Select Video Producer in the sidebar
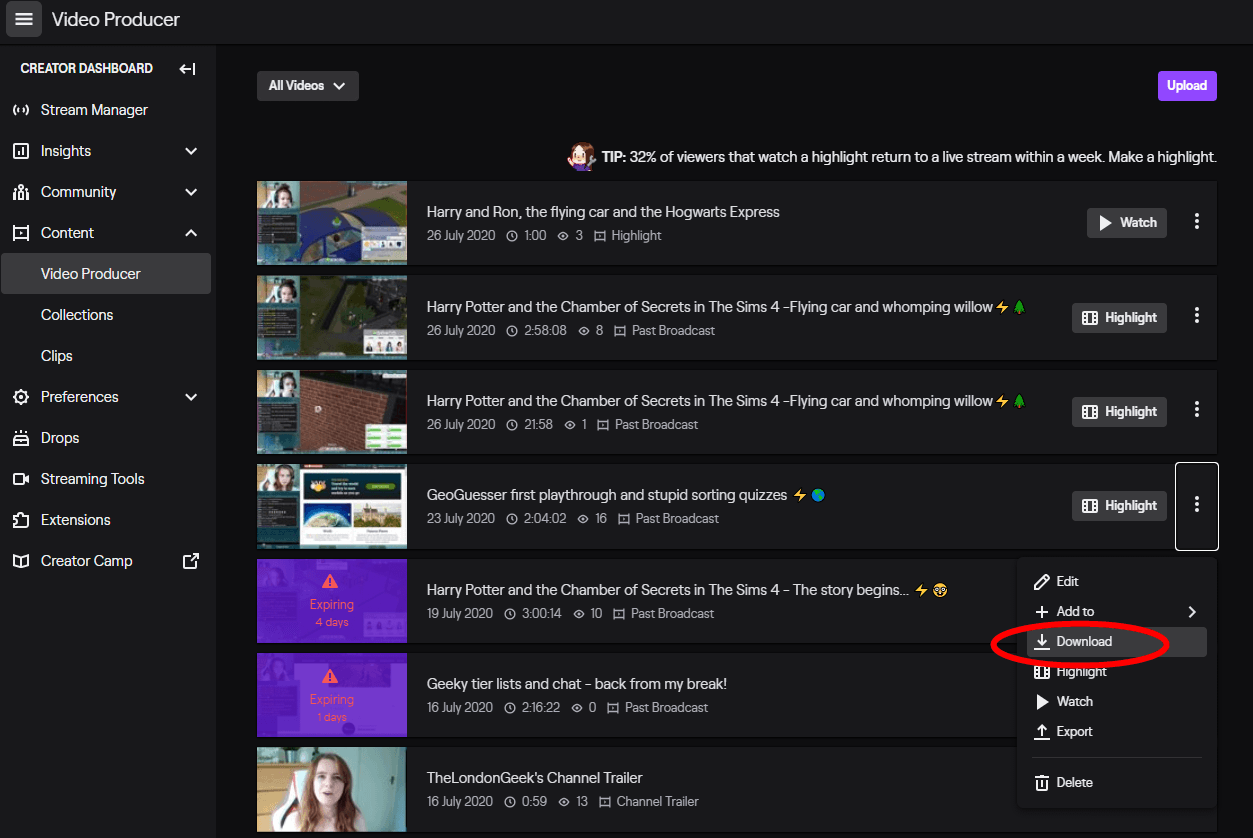 tap(106, 274)
